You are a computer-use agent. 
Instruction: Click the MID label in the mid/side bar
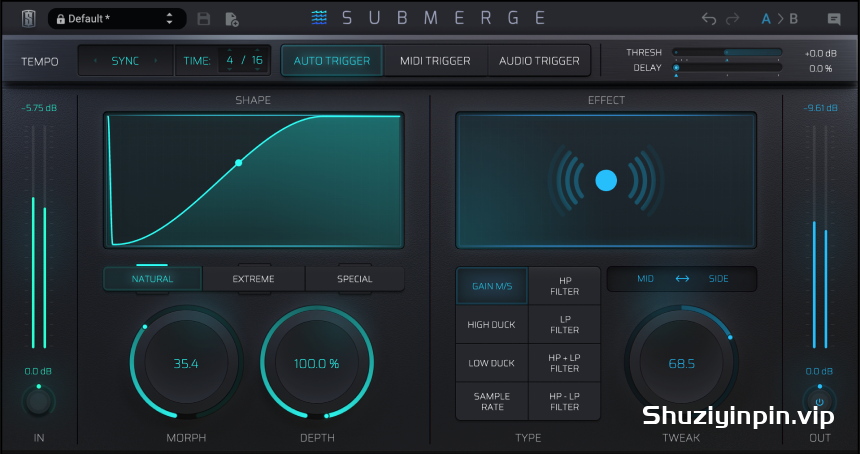pos(646,279)
